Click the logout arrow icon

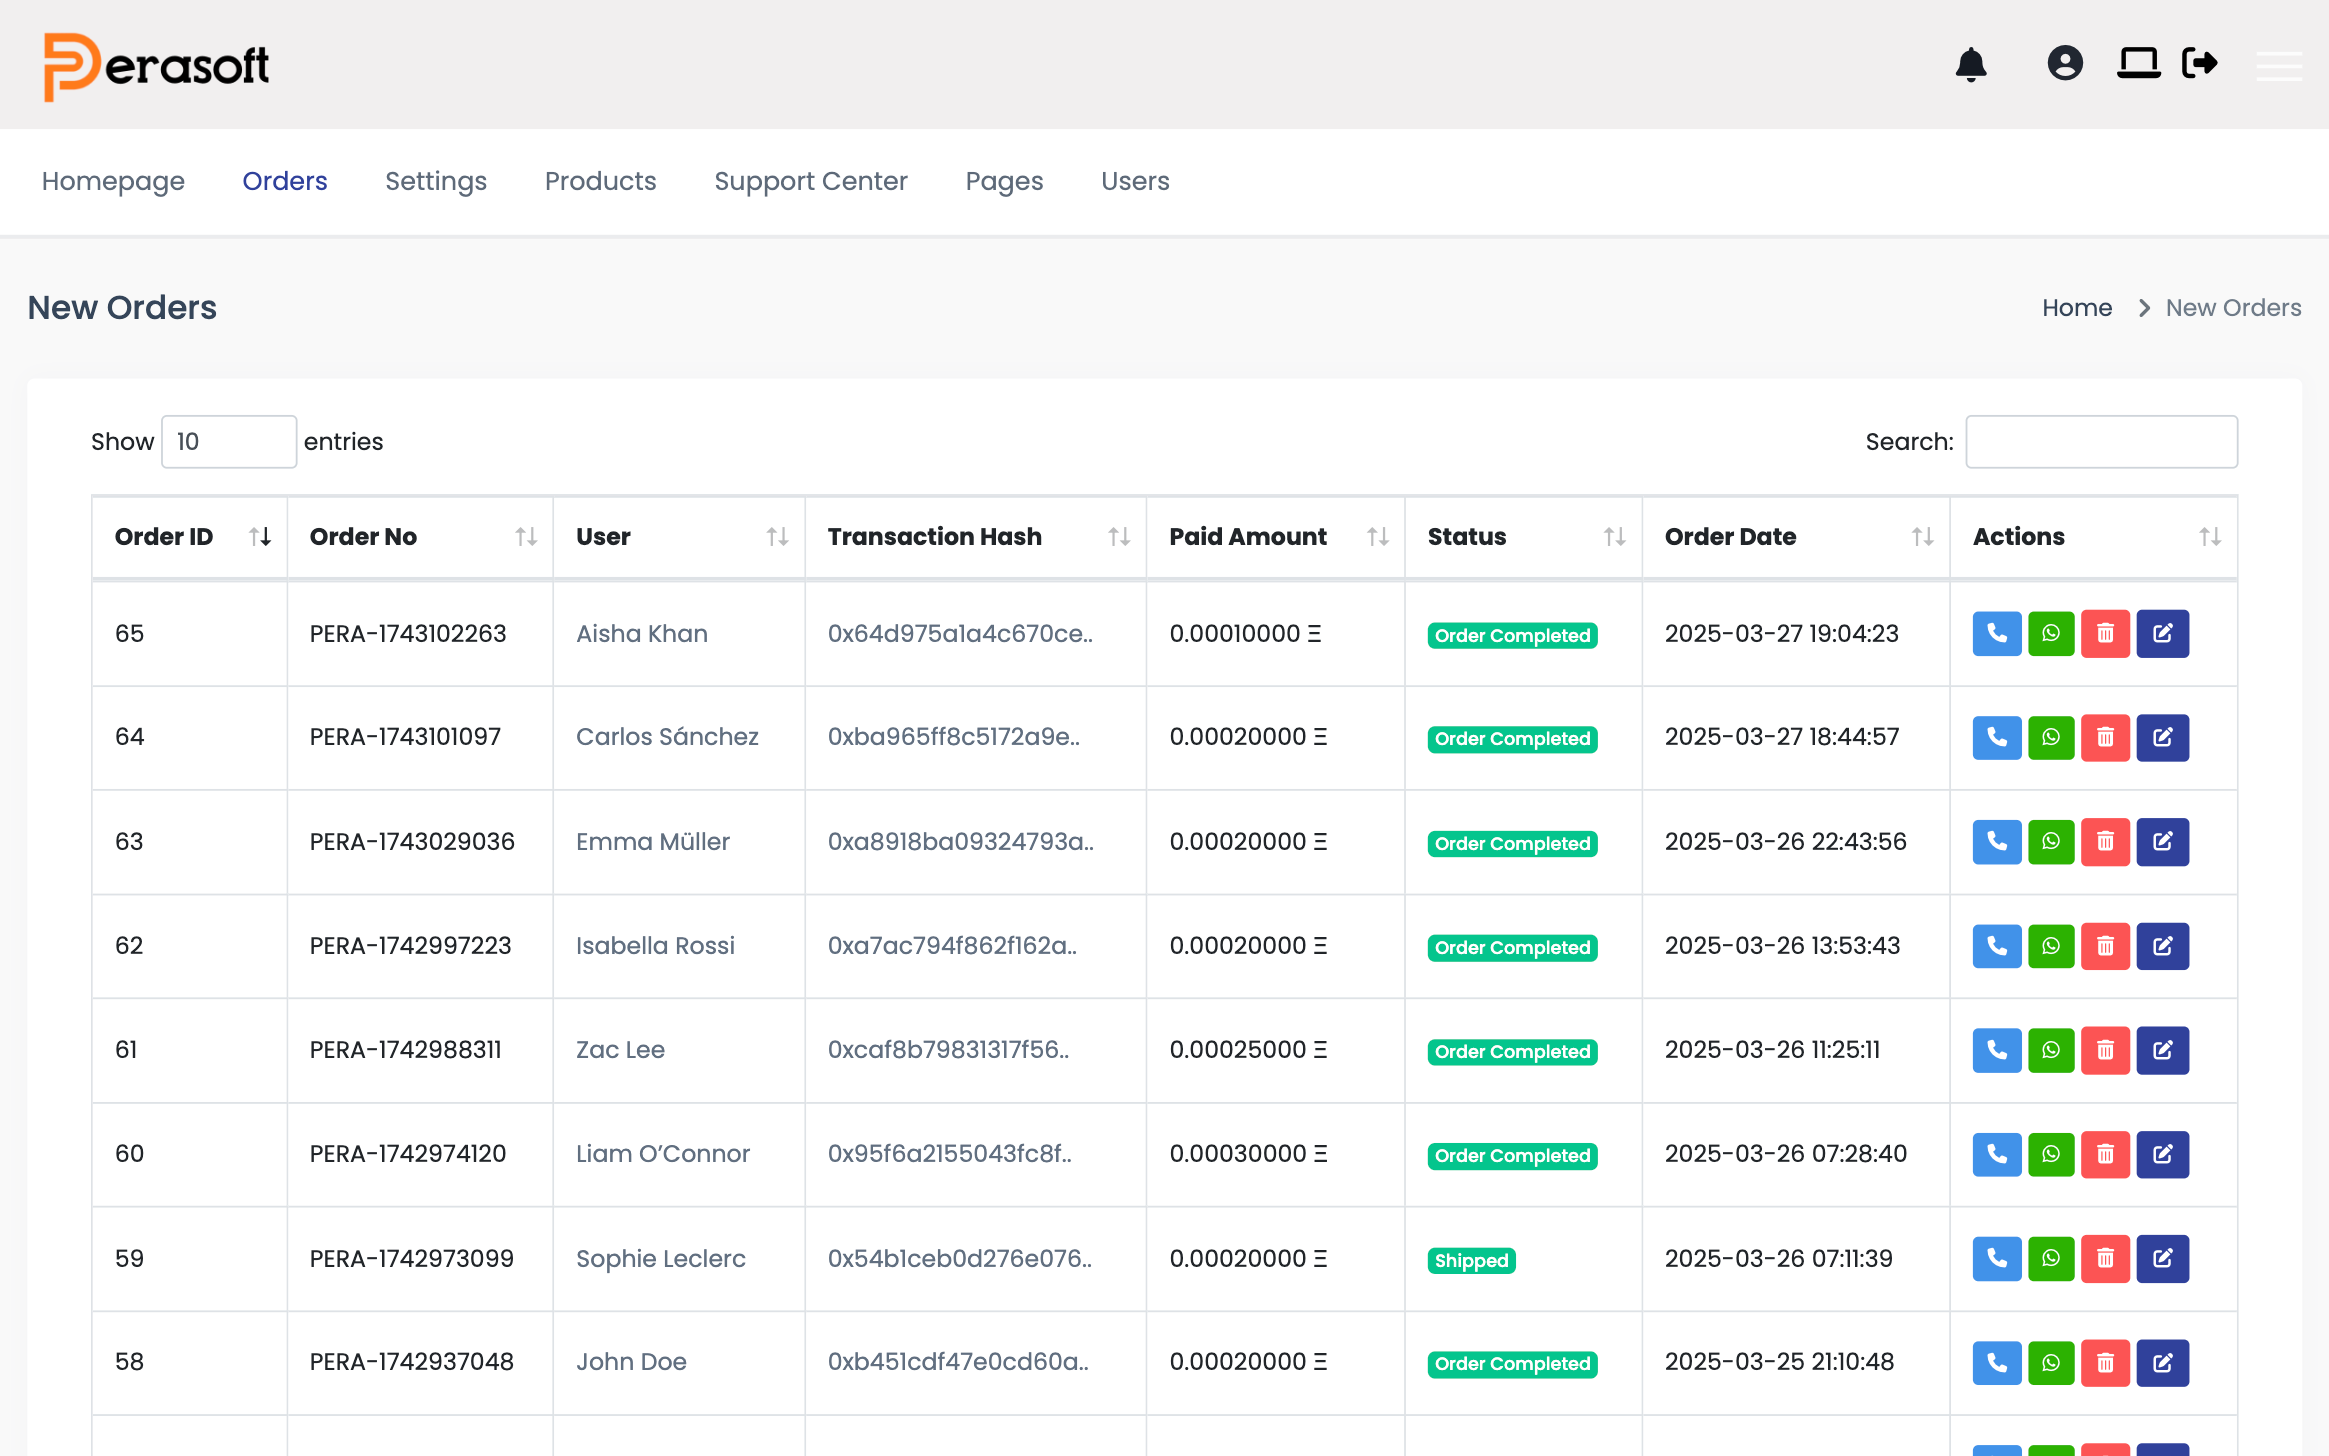2200,63
